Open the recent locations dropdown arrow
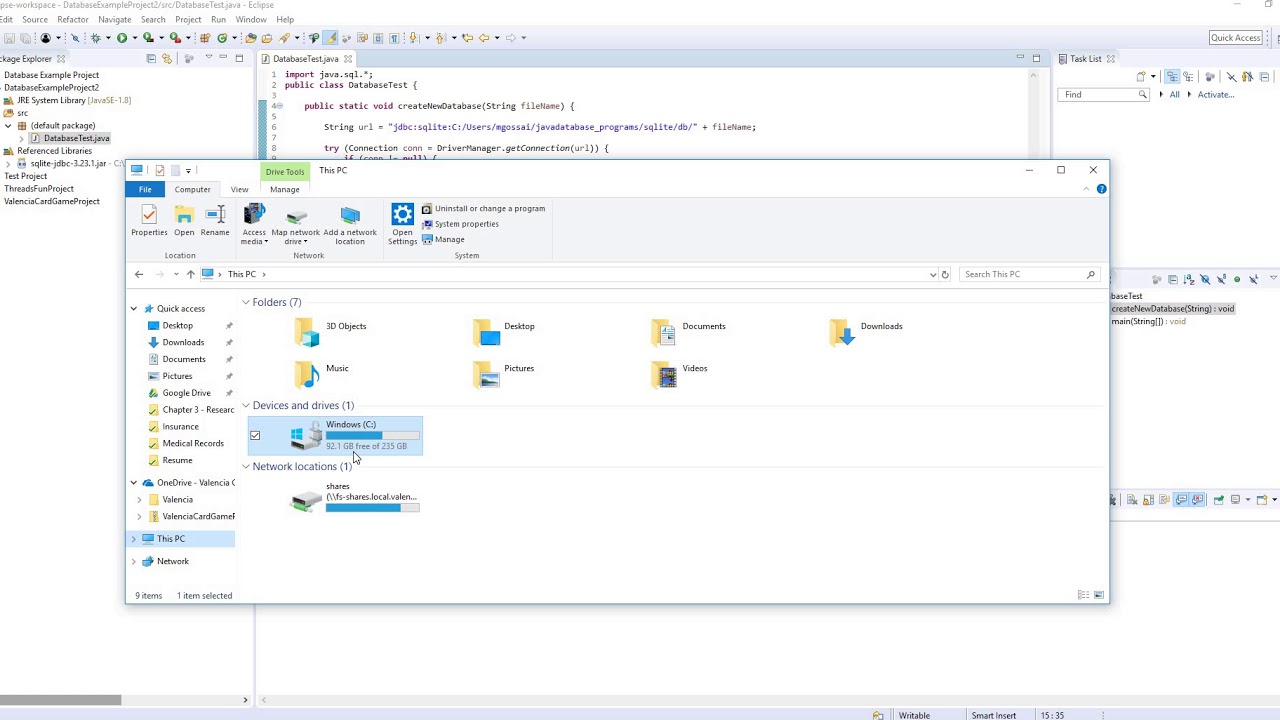Image resolution: width=1280 pixels, height=720 pixels. [176, 274]
